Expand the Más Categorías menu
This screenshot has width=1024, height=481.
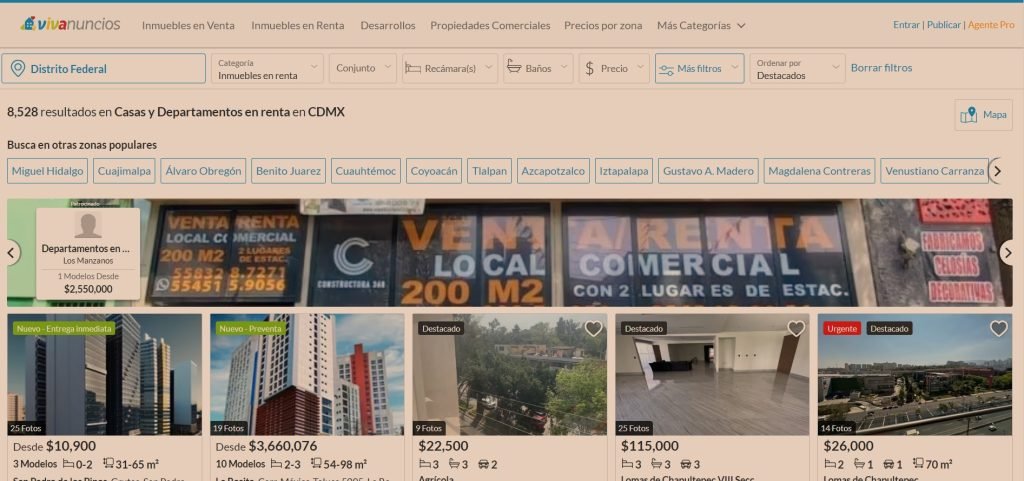(701, 25)
